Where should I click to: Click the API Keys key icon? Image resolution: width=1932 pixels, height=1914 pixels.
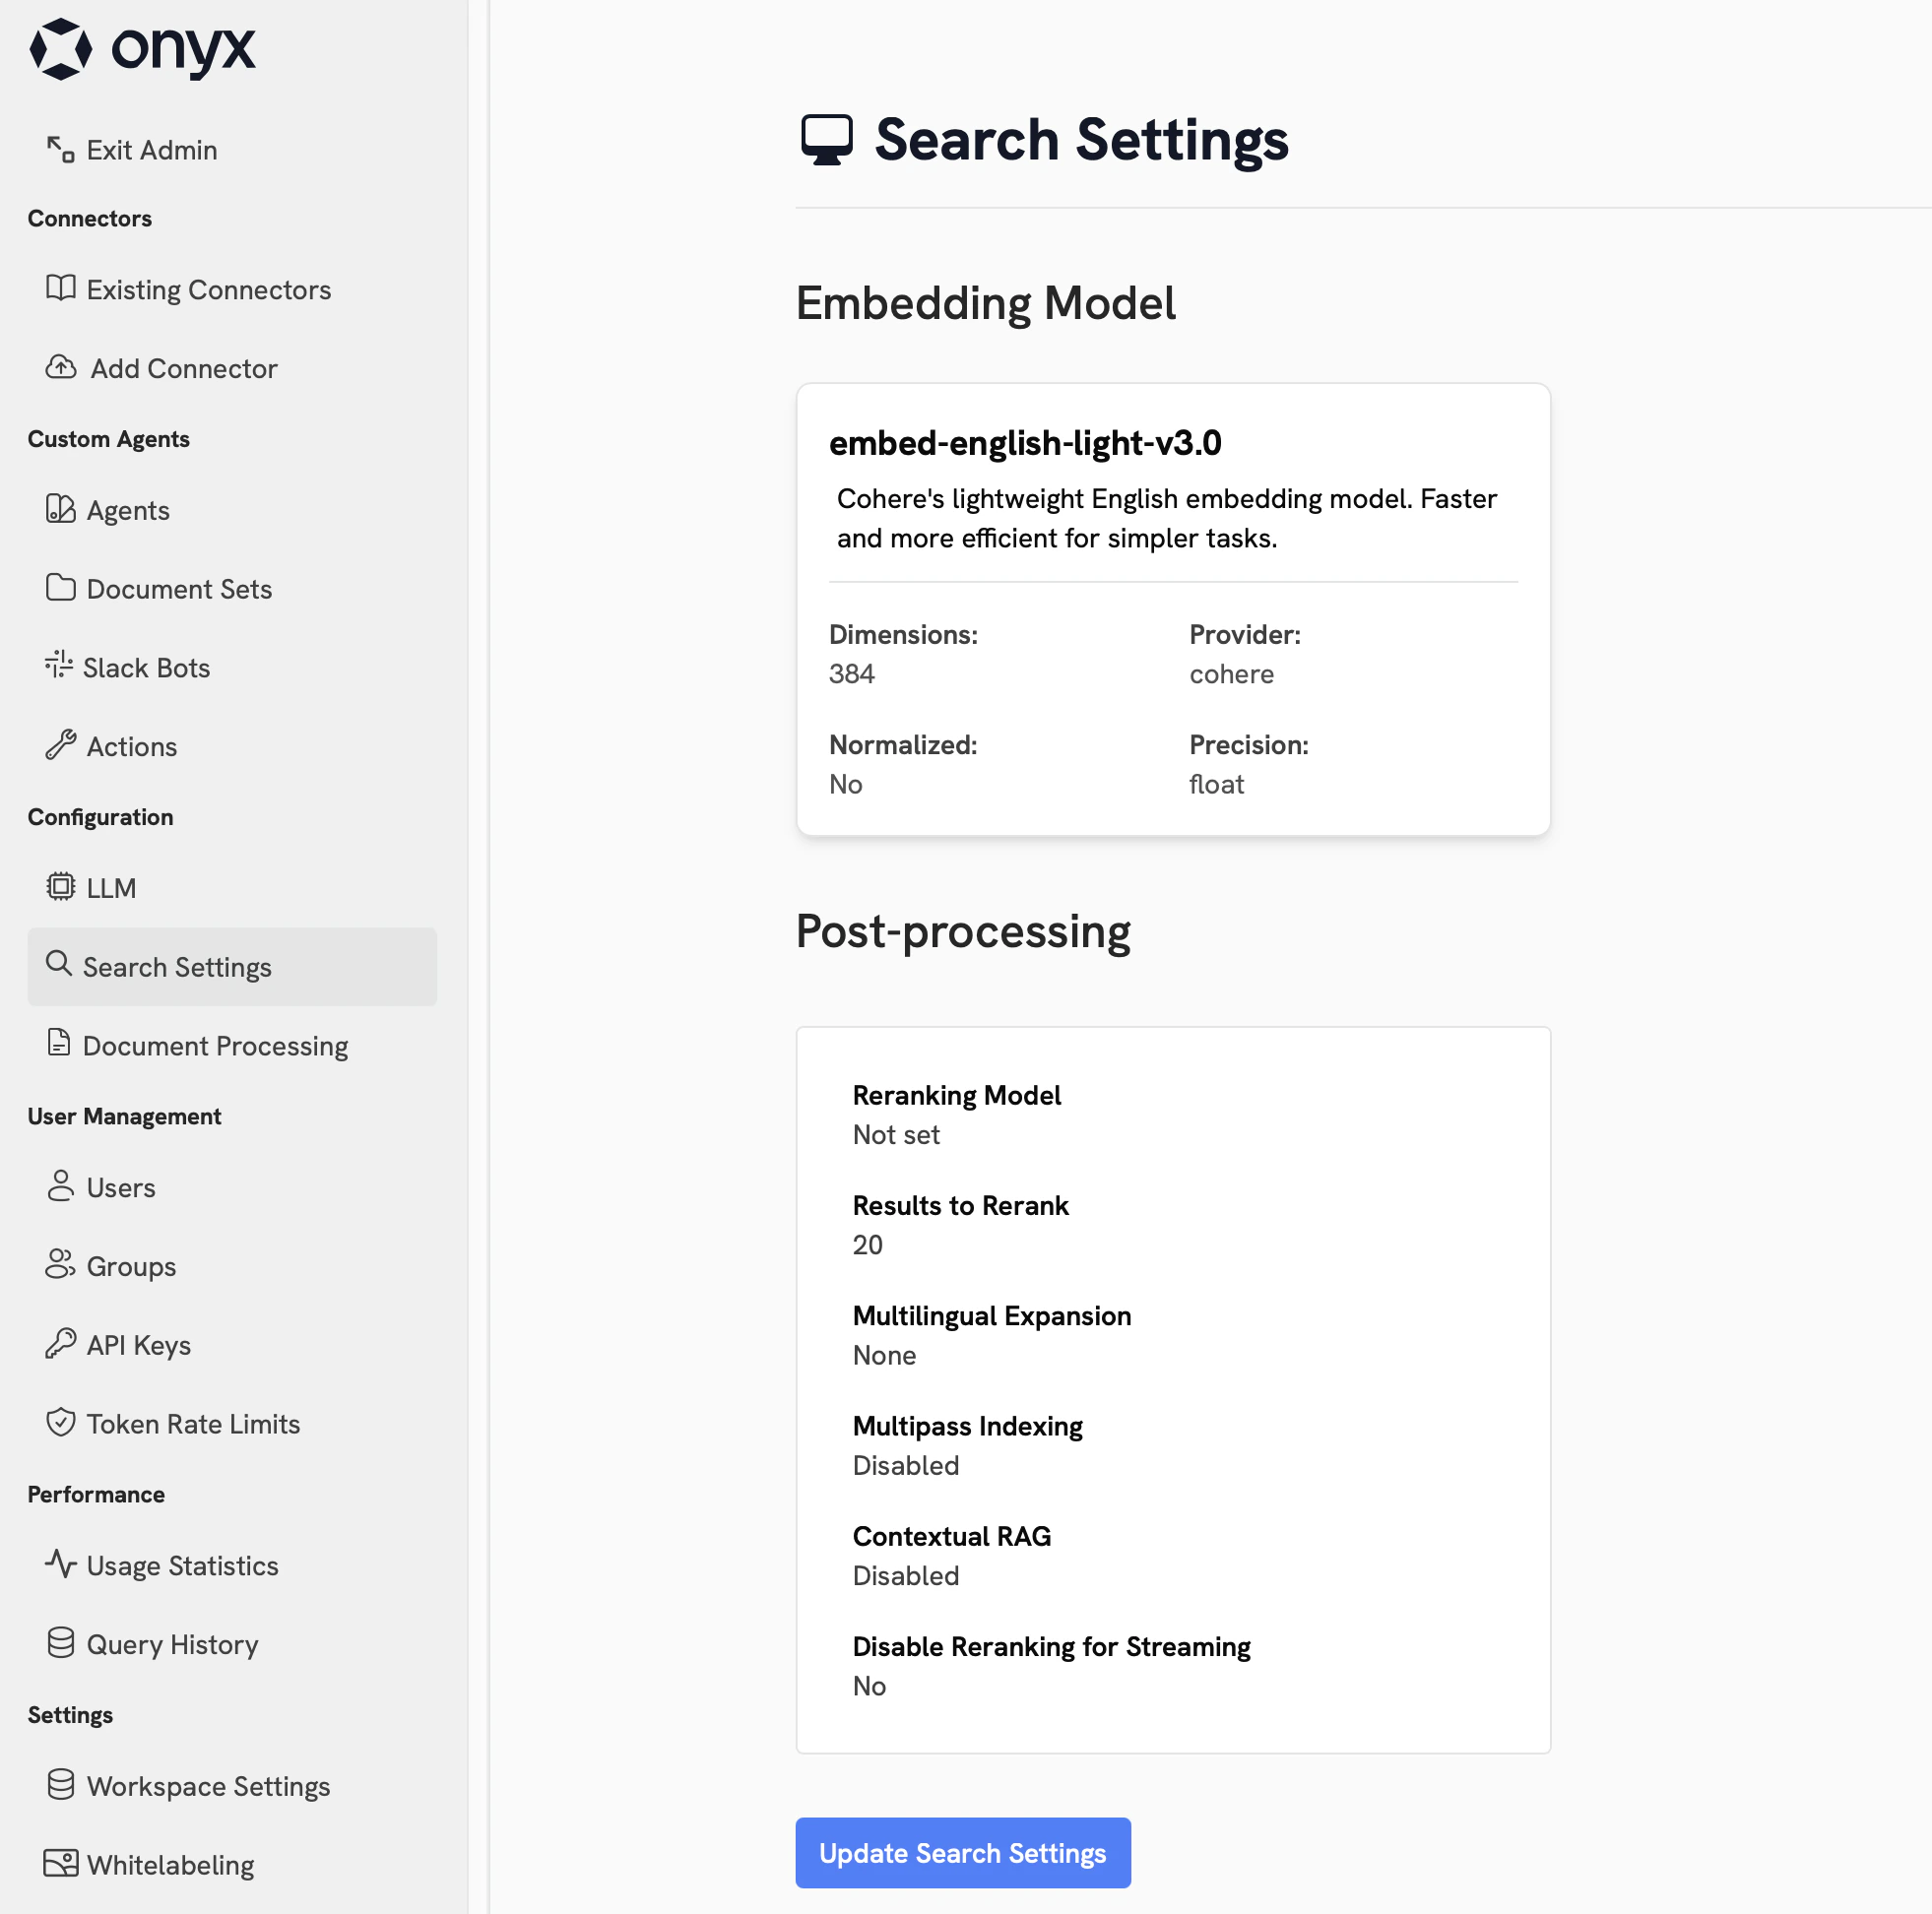[x=60, y=1344]
